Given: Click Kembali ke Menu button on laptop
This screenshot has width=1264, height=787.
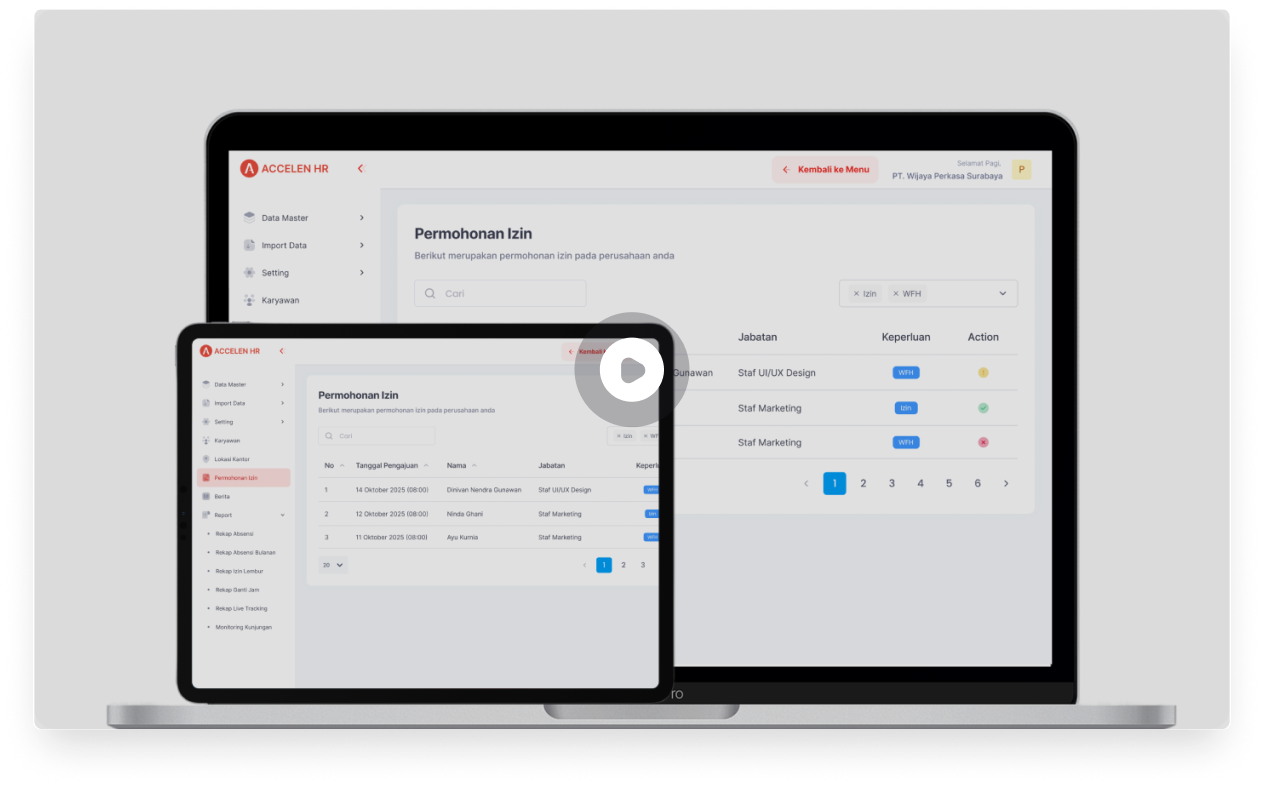Looking at the screenshot, I should 825,170.
